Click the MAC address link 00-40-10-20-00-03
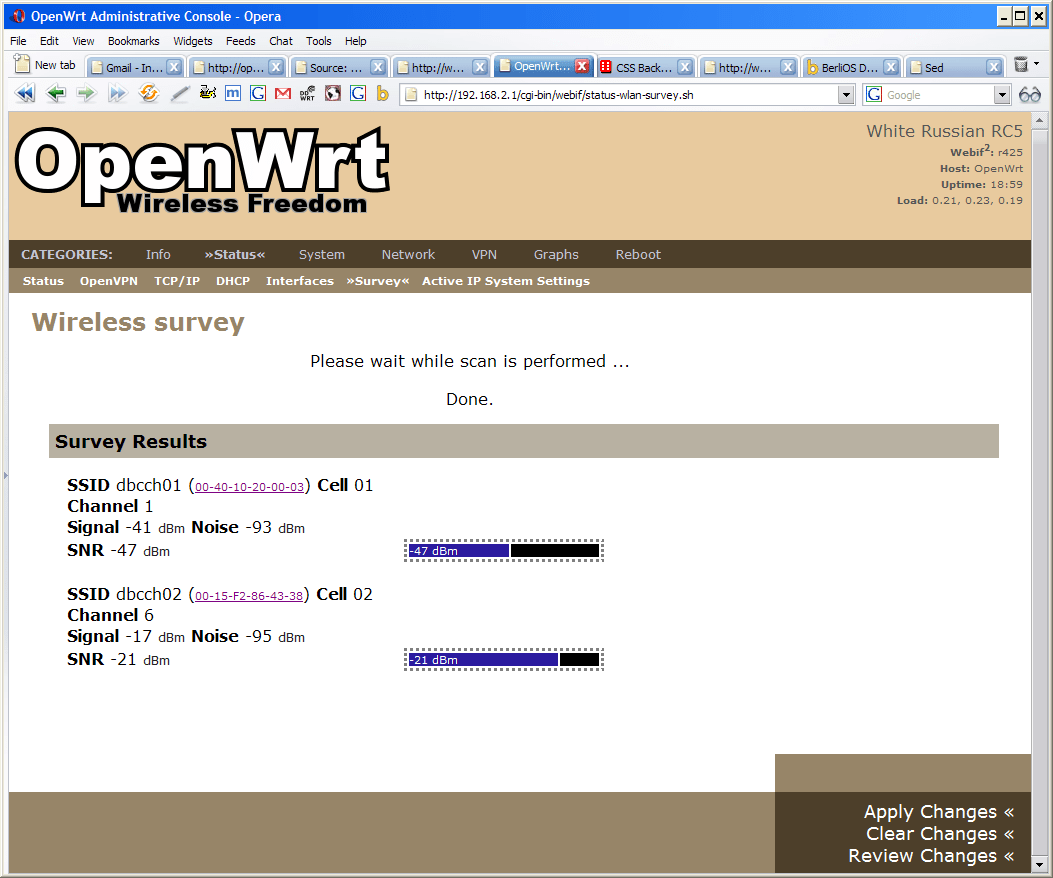This screenshot has width=1053, height=878. coord(251,486)
